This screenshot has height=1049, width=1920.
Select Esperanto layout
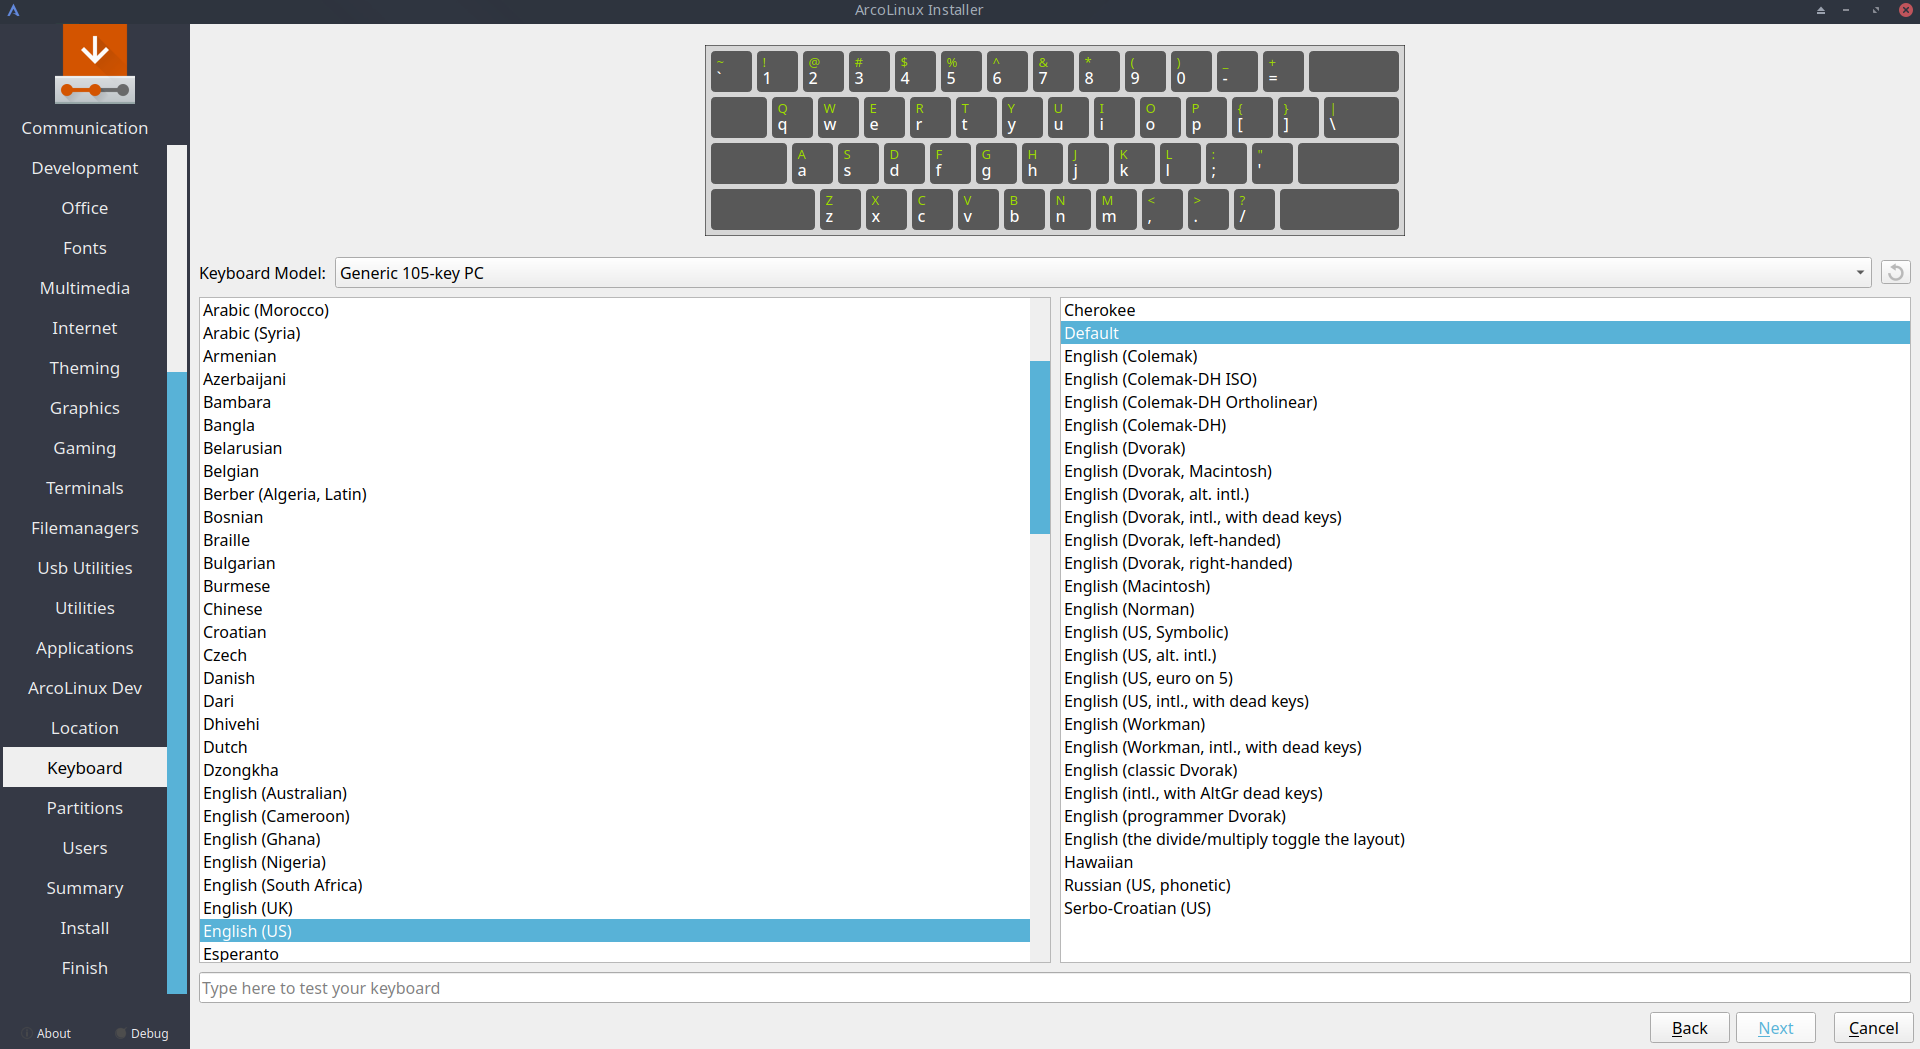tap(614, 954)
